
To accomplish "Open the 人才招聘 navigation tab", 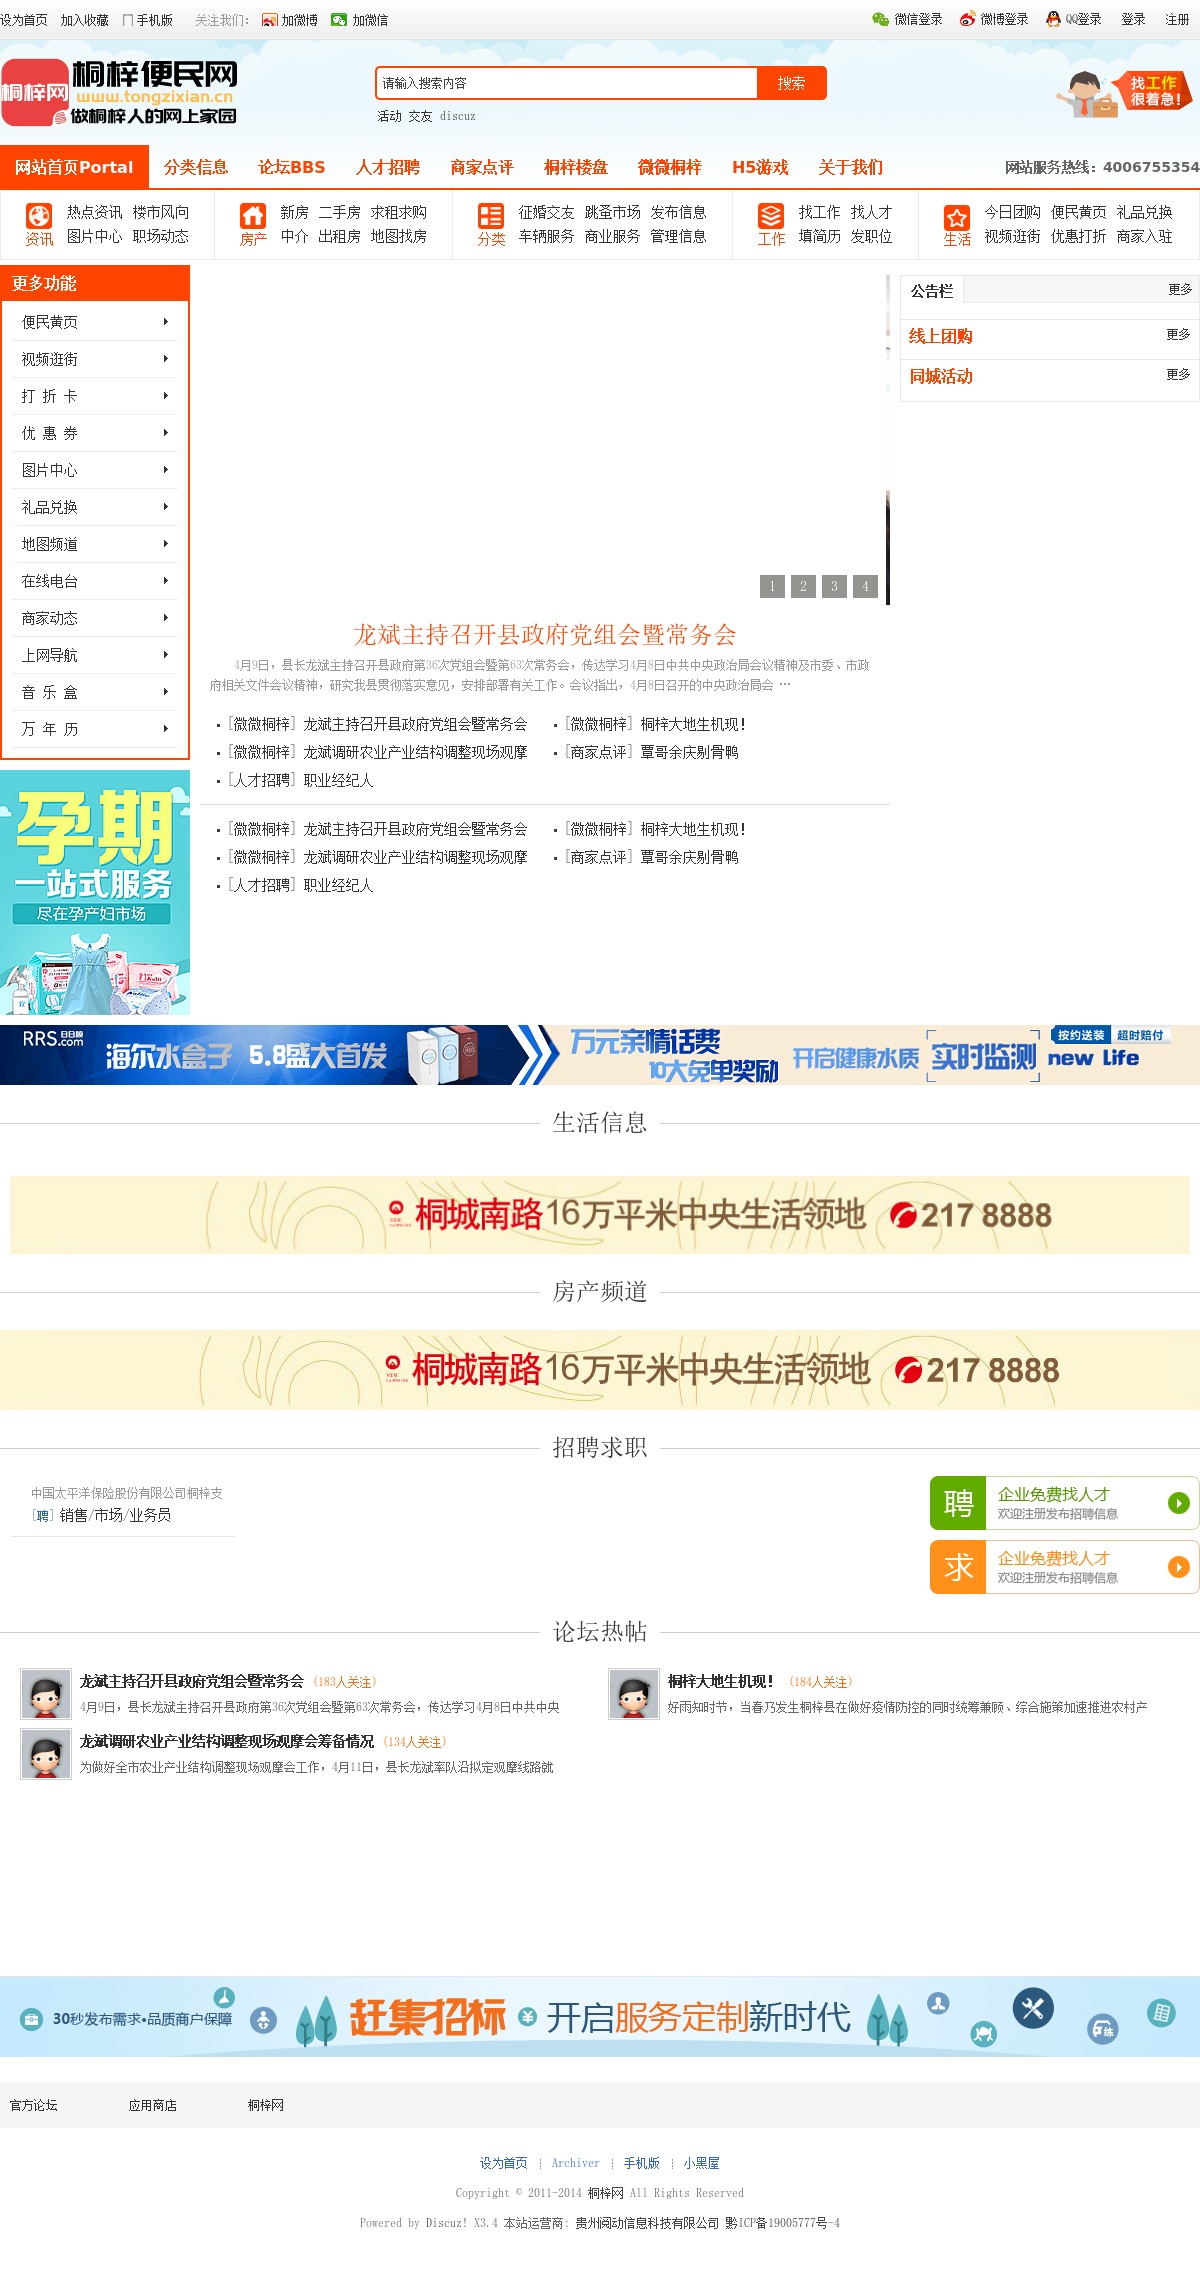I will pyautogui.click(x=387, y=167).
